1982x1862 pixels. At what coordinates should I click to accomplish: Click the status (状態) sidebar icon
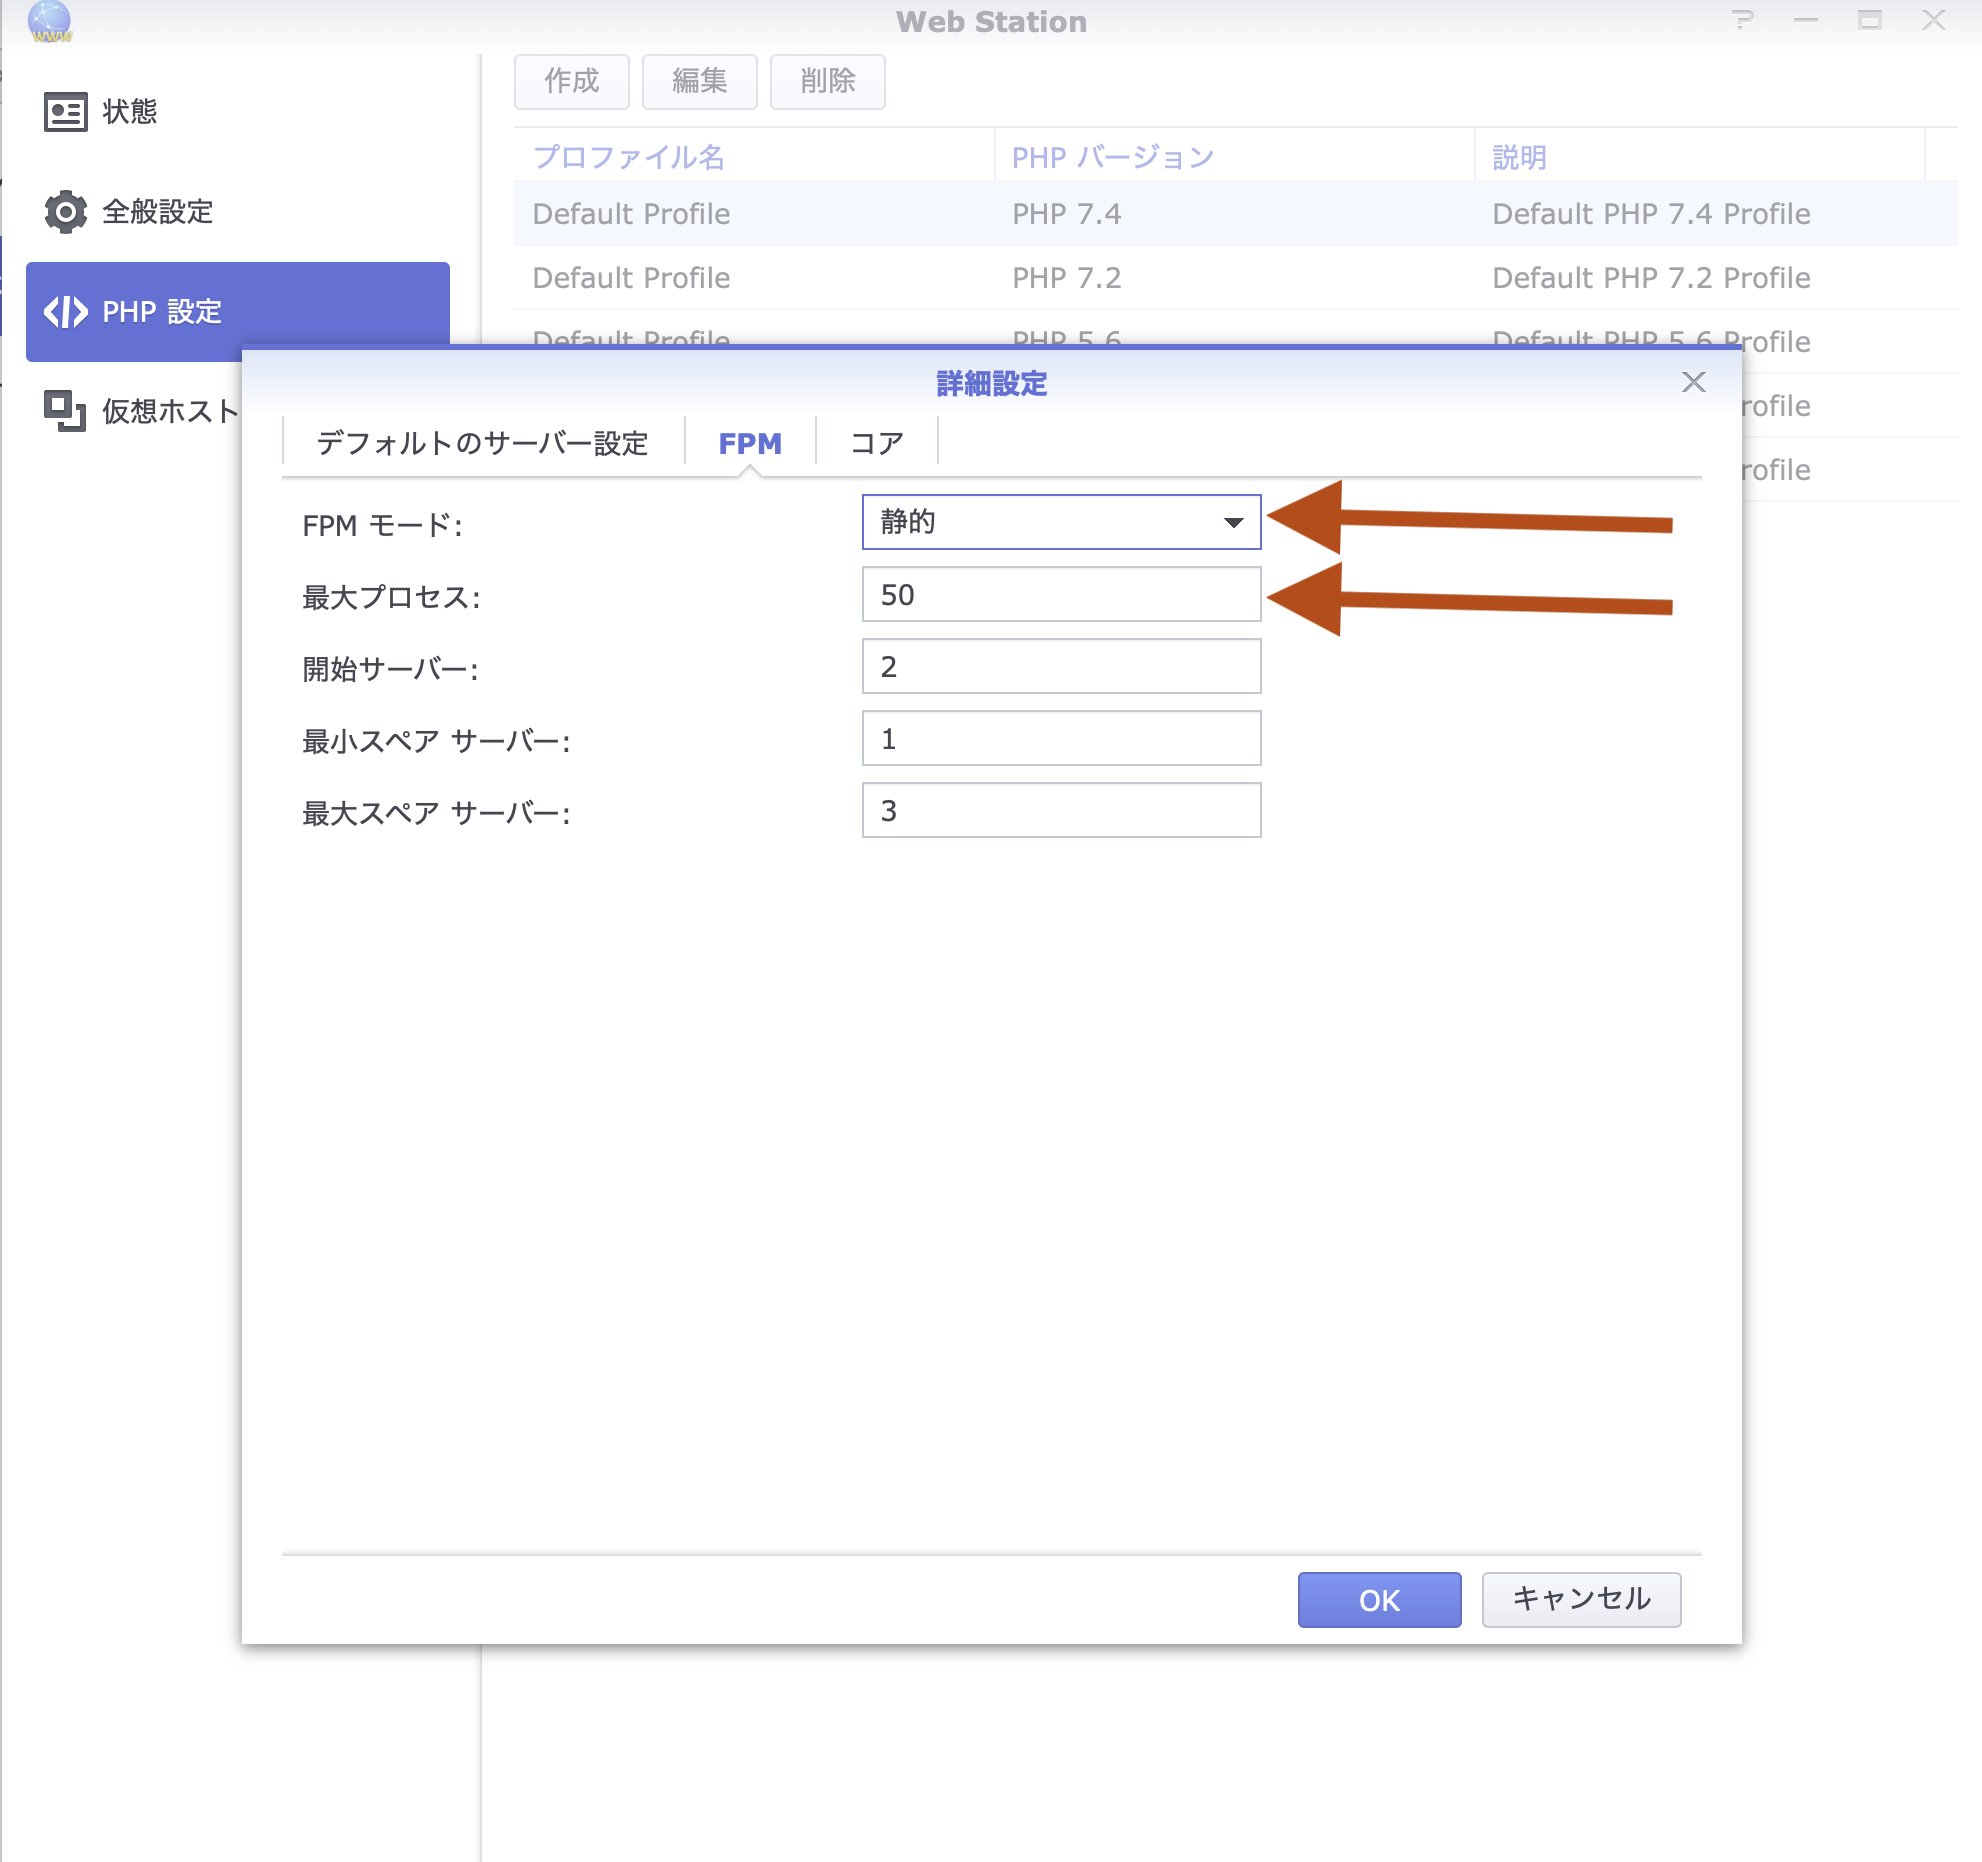(x=65, y=112)
